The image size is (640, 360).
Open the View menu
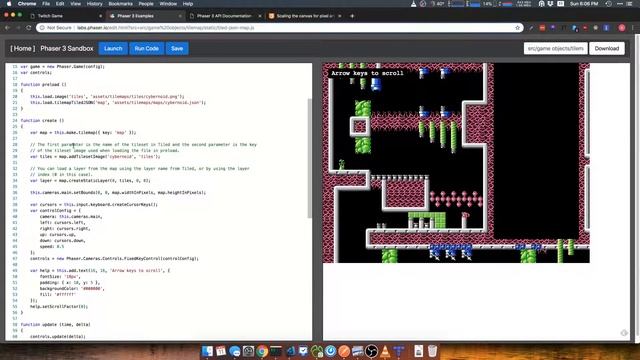pos(76,4)
